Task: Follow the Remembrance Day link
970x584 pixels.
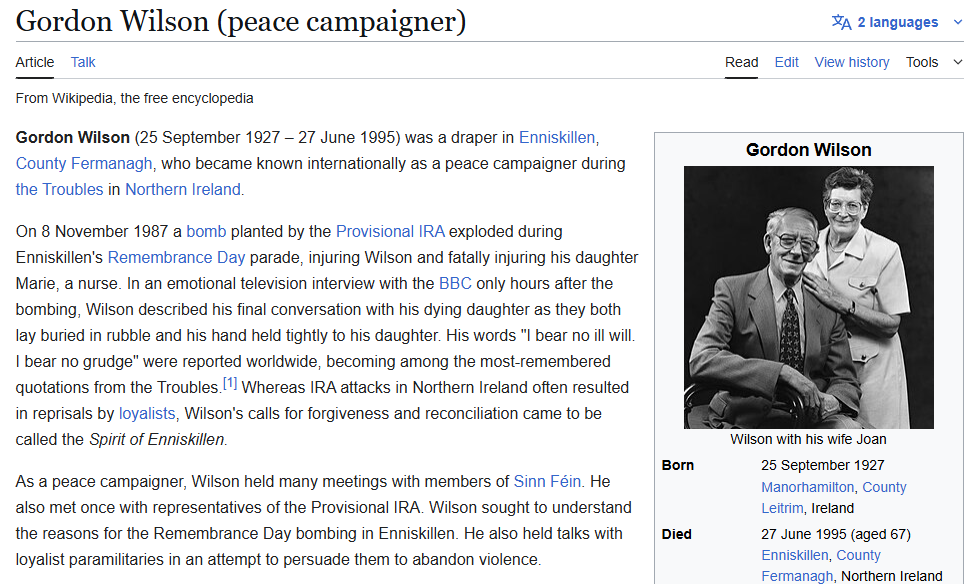Action: coord(176,257)
